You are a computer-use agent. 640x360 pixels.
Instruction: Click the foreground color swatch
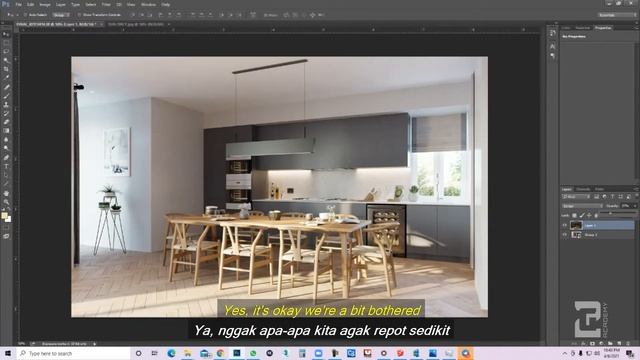pos(4,216)
